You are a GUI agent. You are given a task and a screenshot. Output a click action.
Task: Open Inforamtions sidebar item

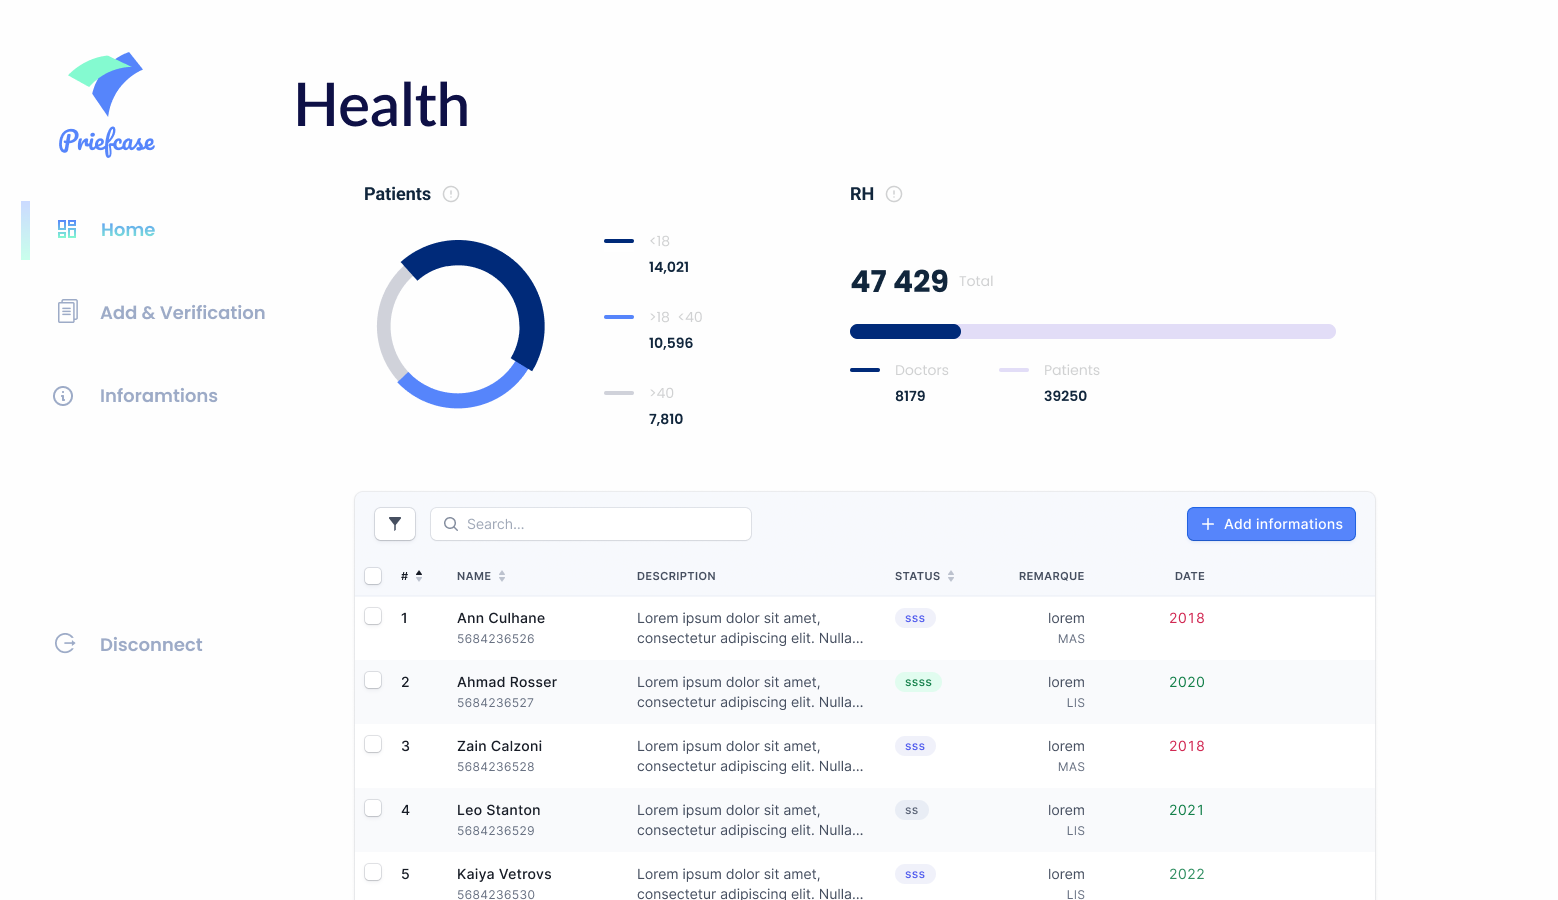pos(159,396)
